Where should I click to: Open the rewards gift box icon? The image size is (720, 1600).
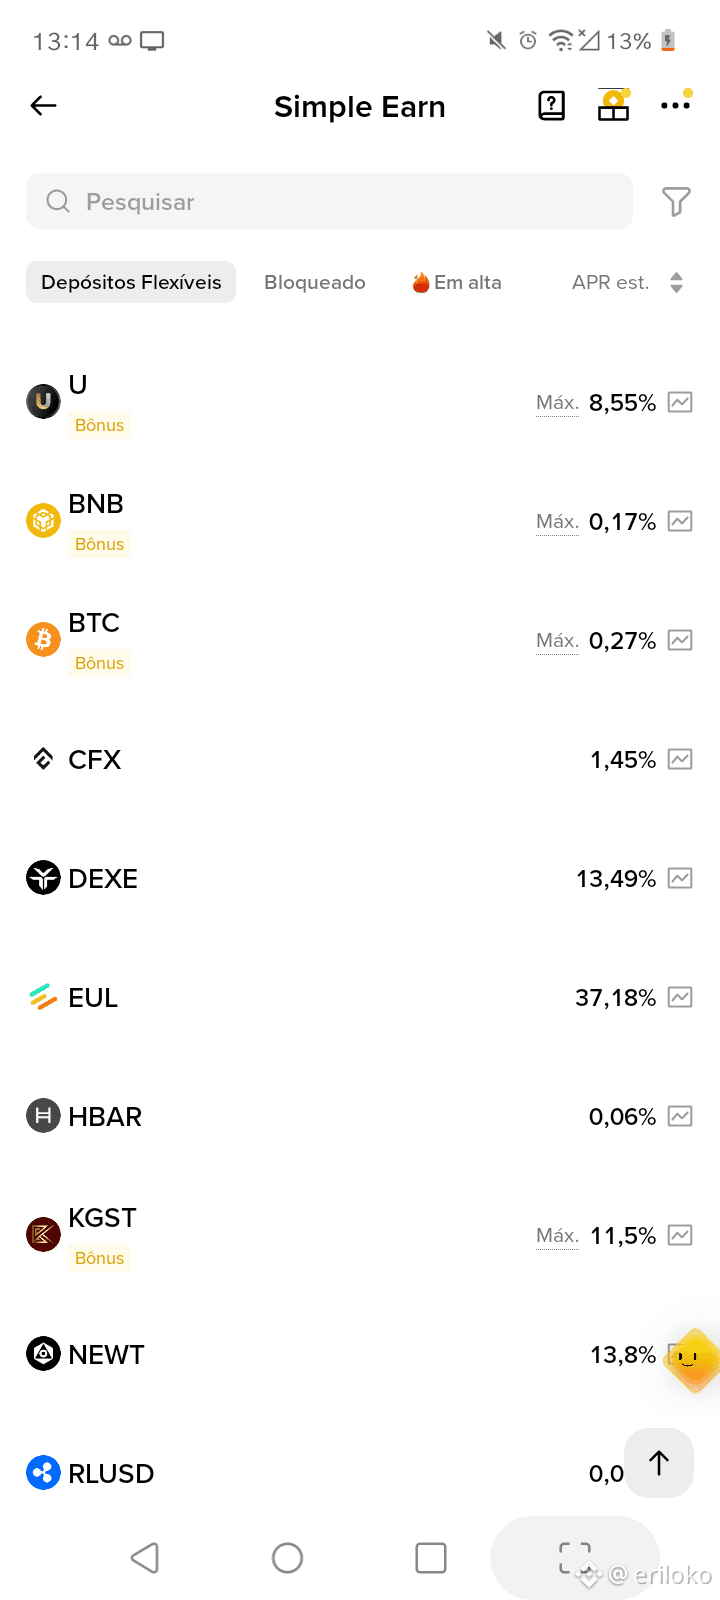(613, 105)
